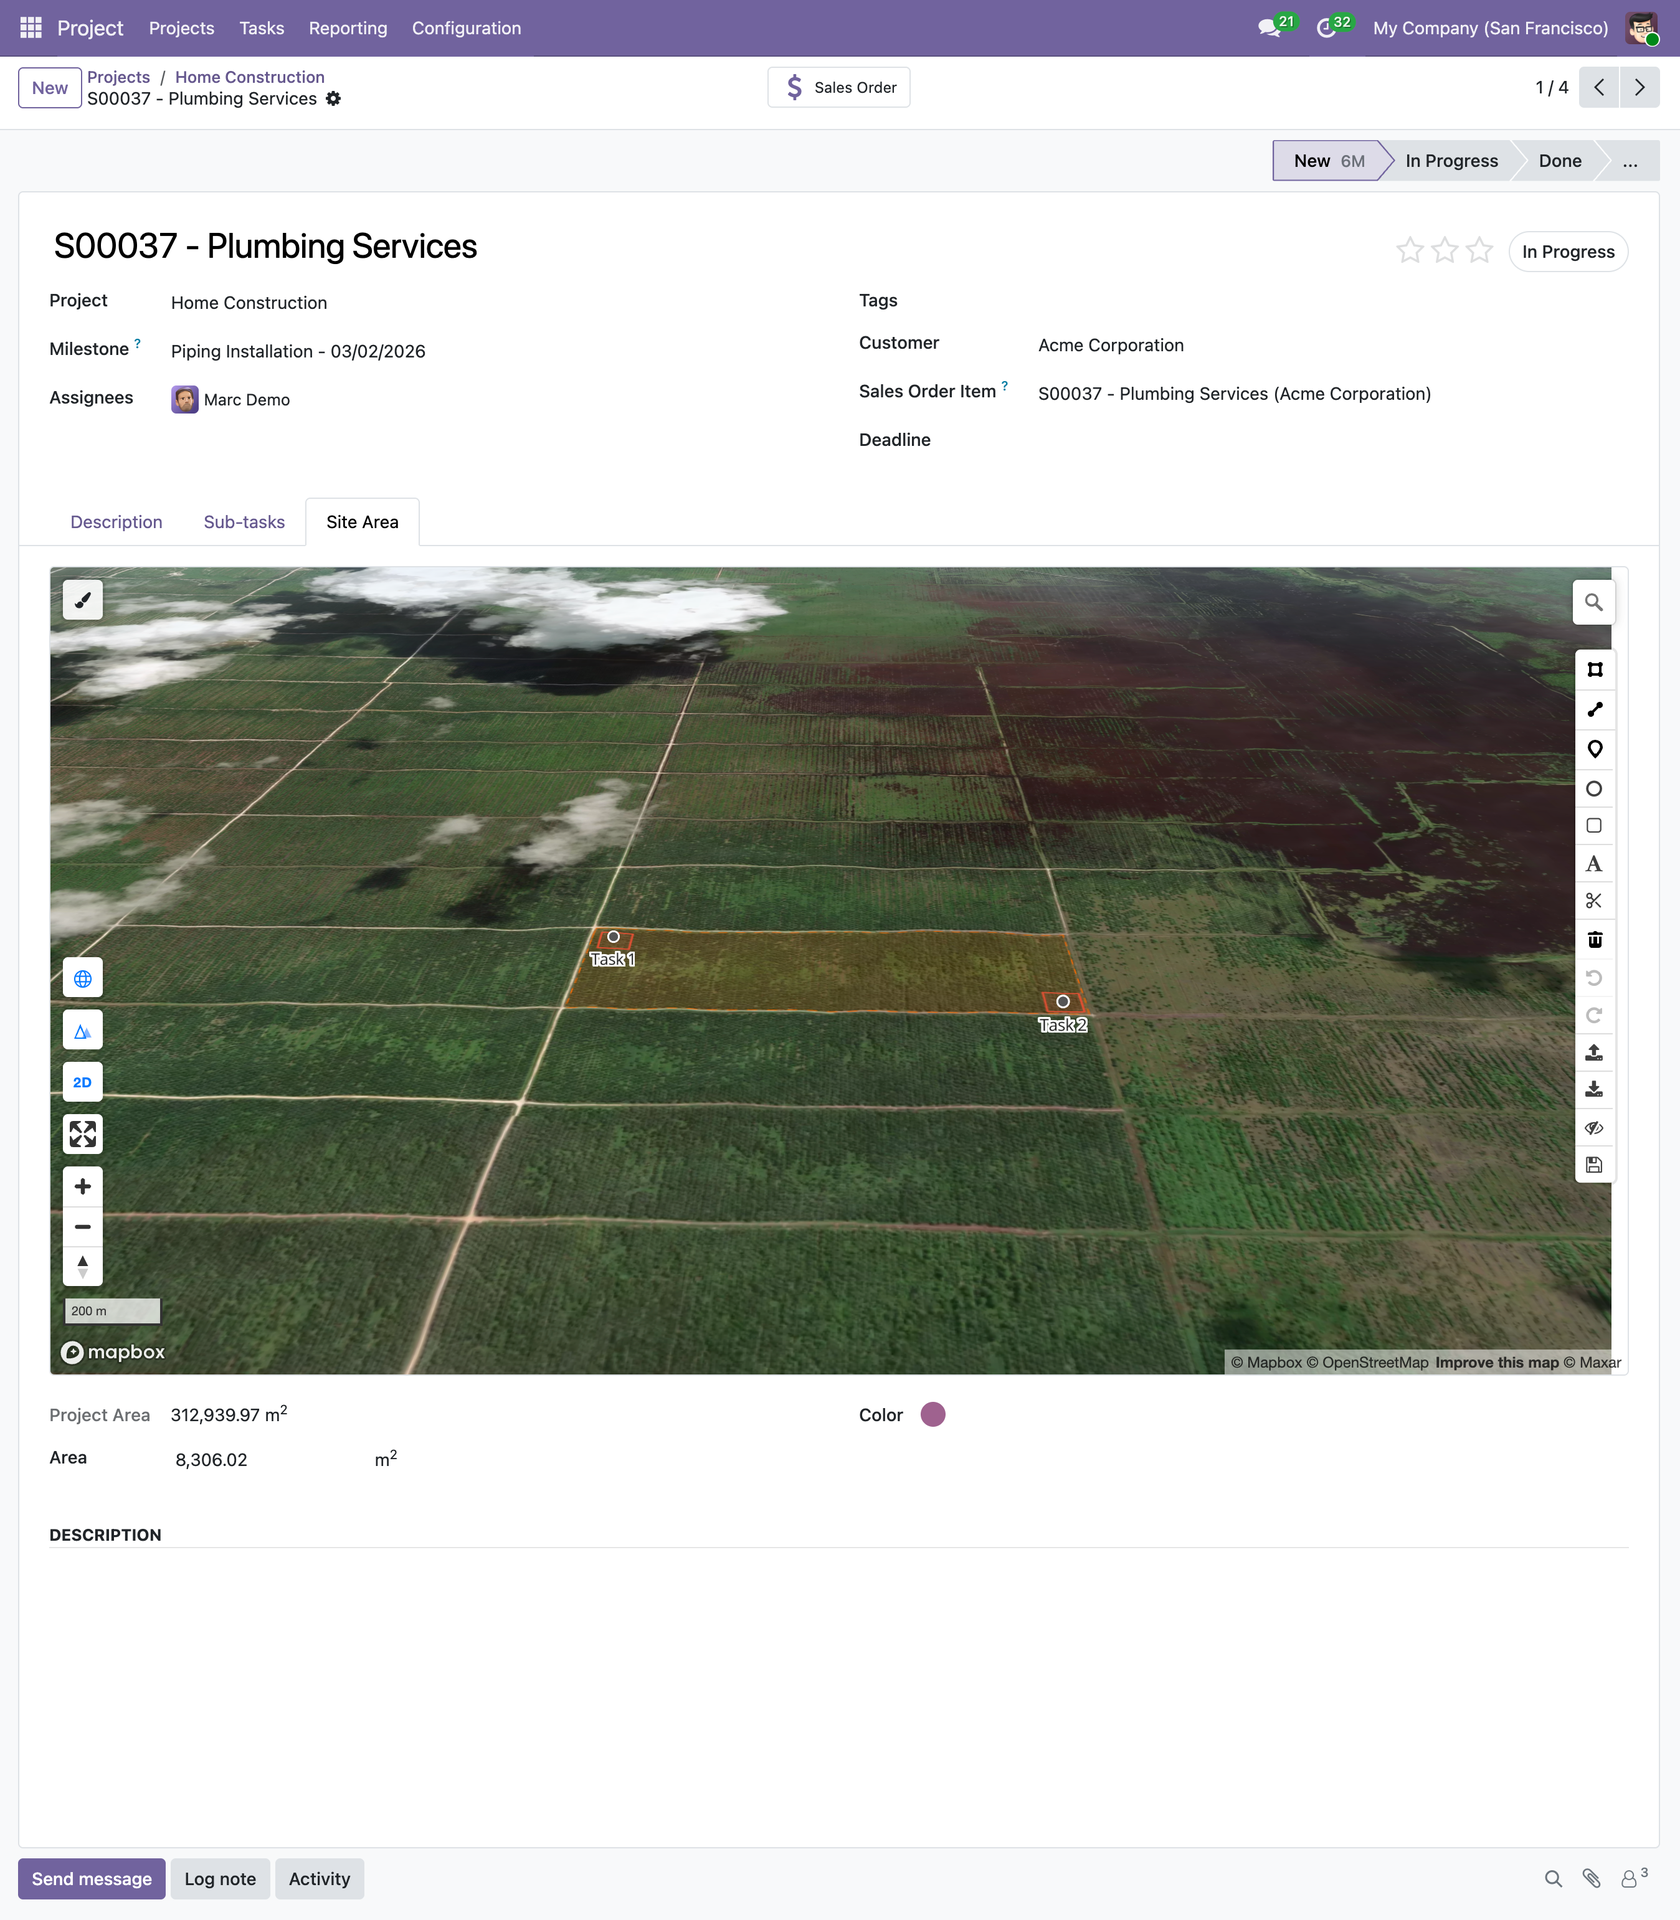Toggle the fullscreen map button
The image size is (1680, 1920).
tap(83, 1134)
